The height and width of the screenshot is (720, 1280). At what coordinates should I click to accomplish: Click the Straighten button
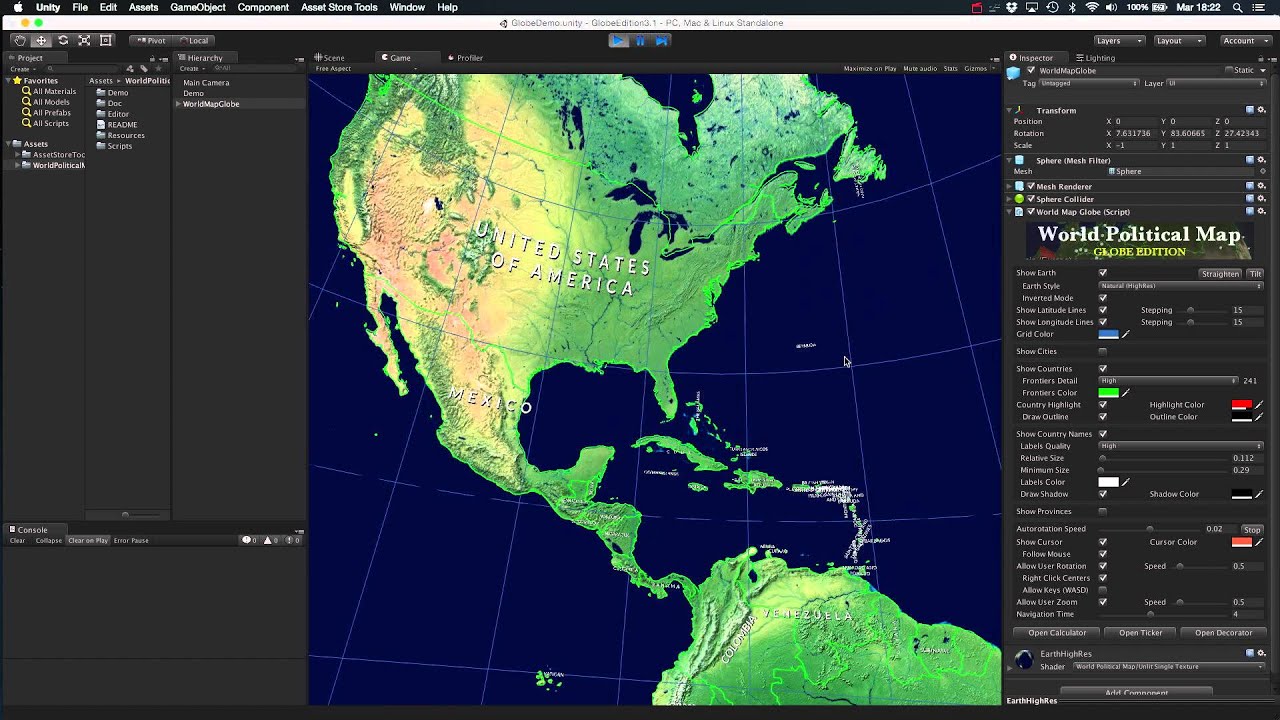[1220, 273]
